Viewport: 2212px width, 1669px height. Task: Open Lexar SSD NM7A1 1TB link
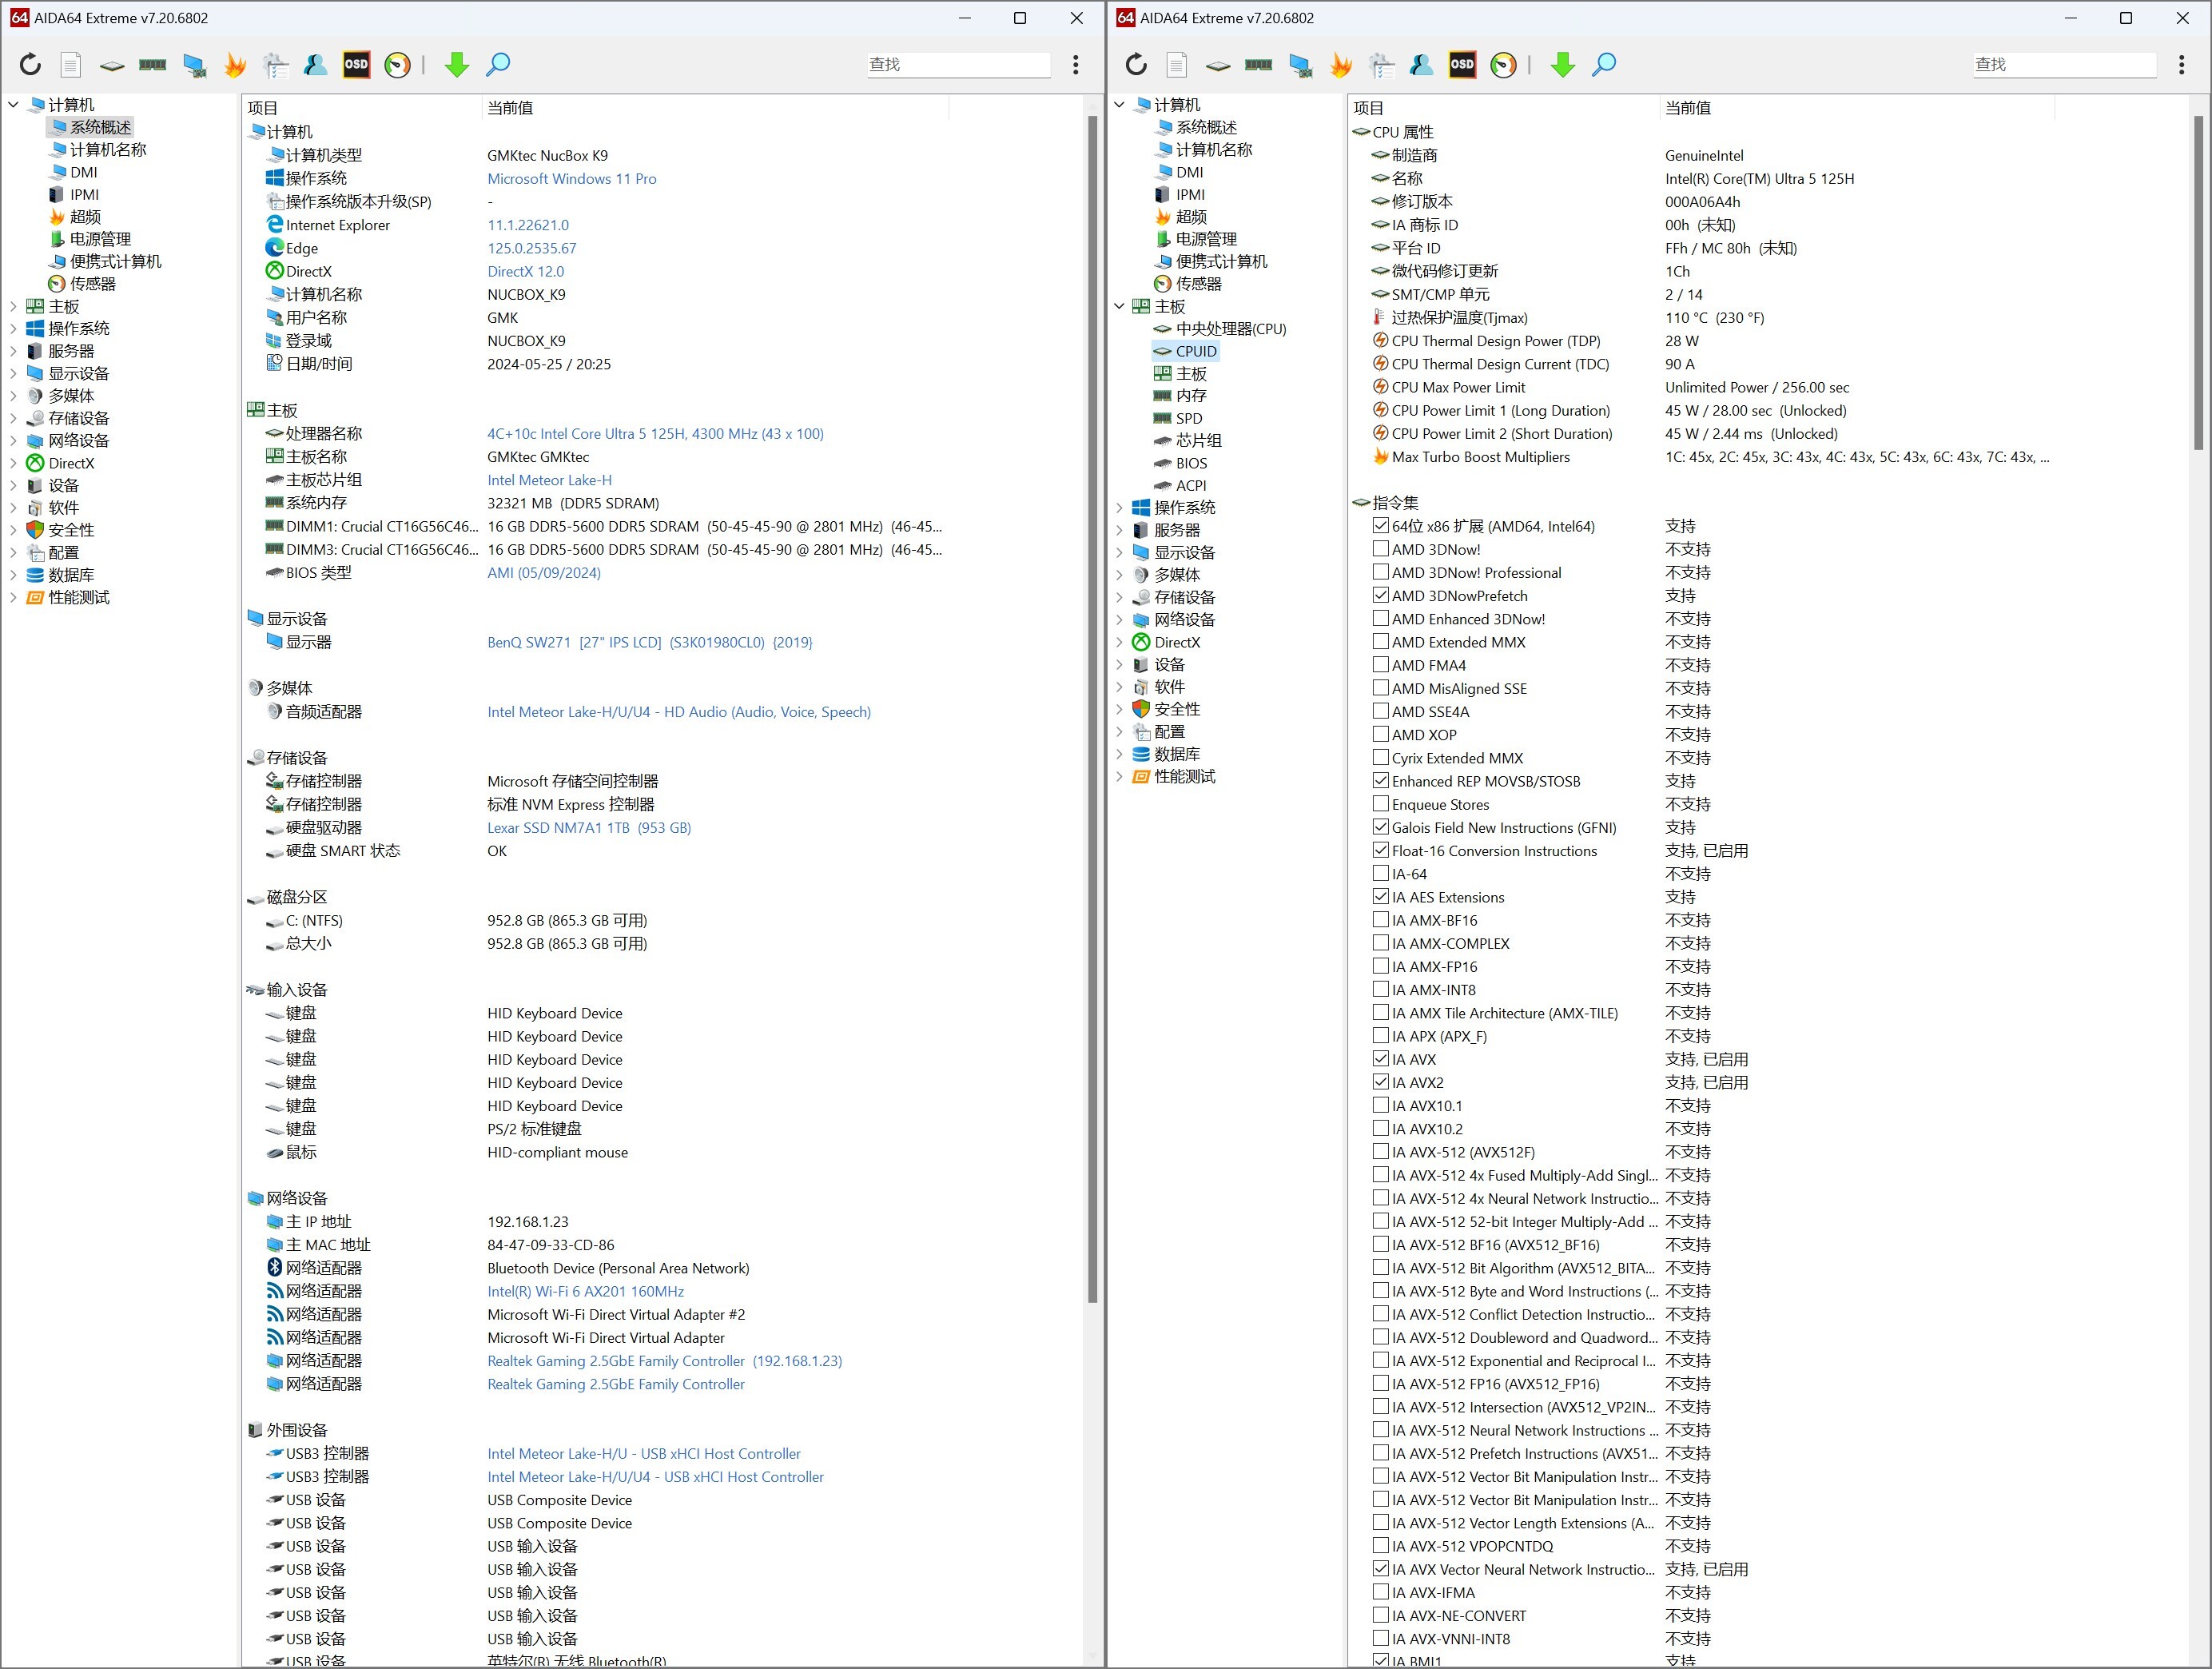588,828
